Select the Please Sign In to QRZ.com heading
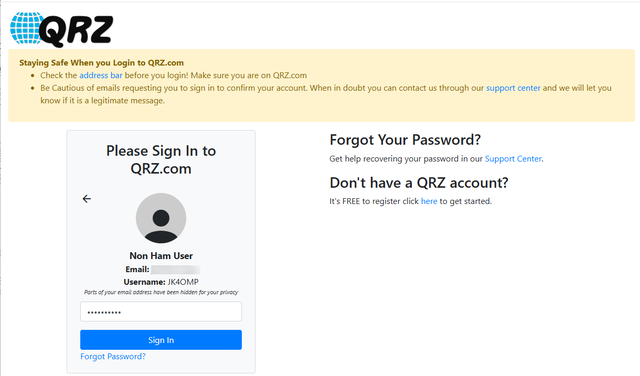This screenshot has width=640, height=376. tap(161, 160)
